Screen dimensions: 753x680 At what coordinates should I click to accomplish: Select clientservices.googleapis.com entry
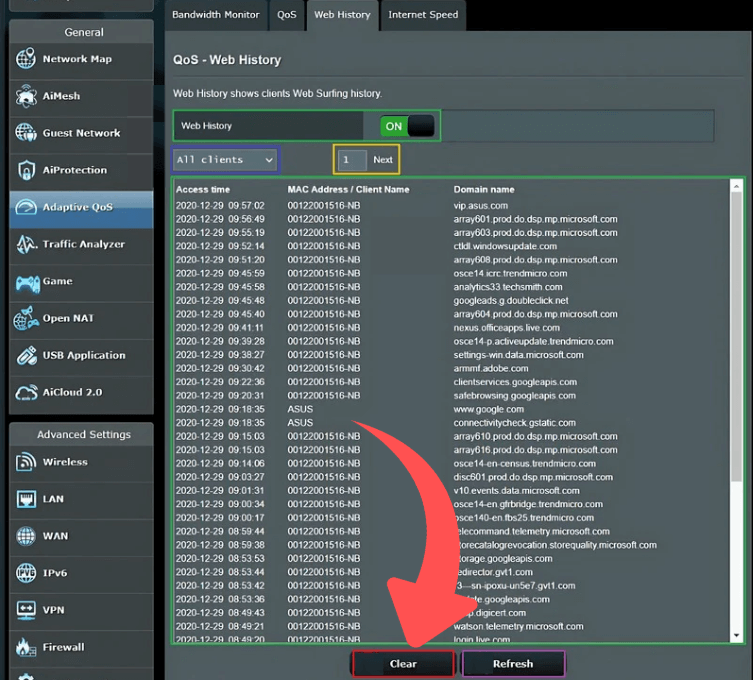tap(515, 382)
